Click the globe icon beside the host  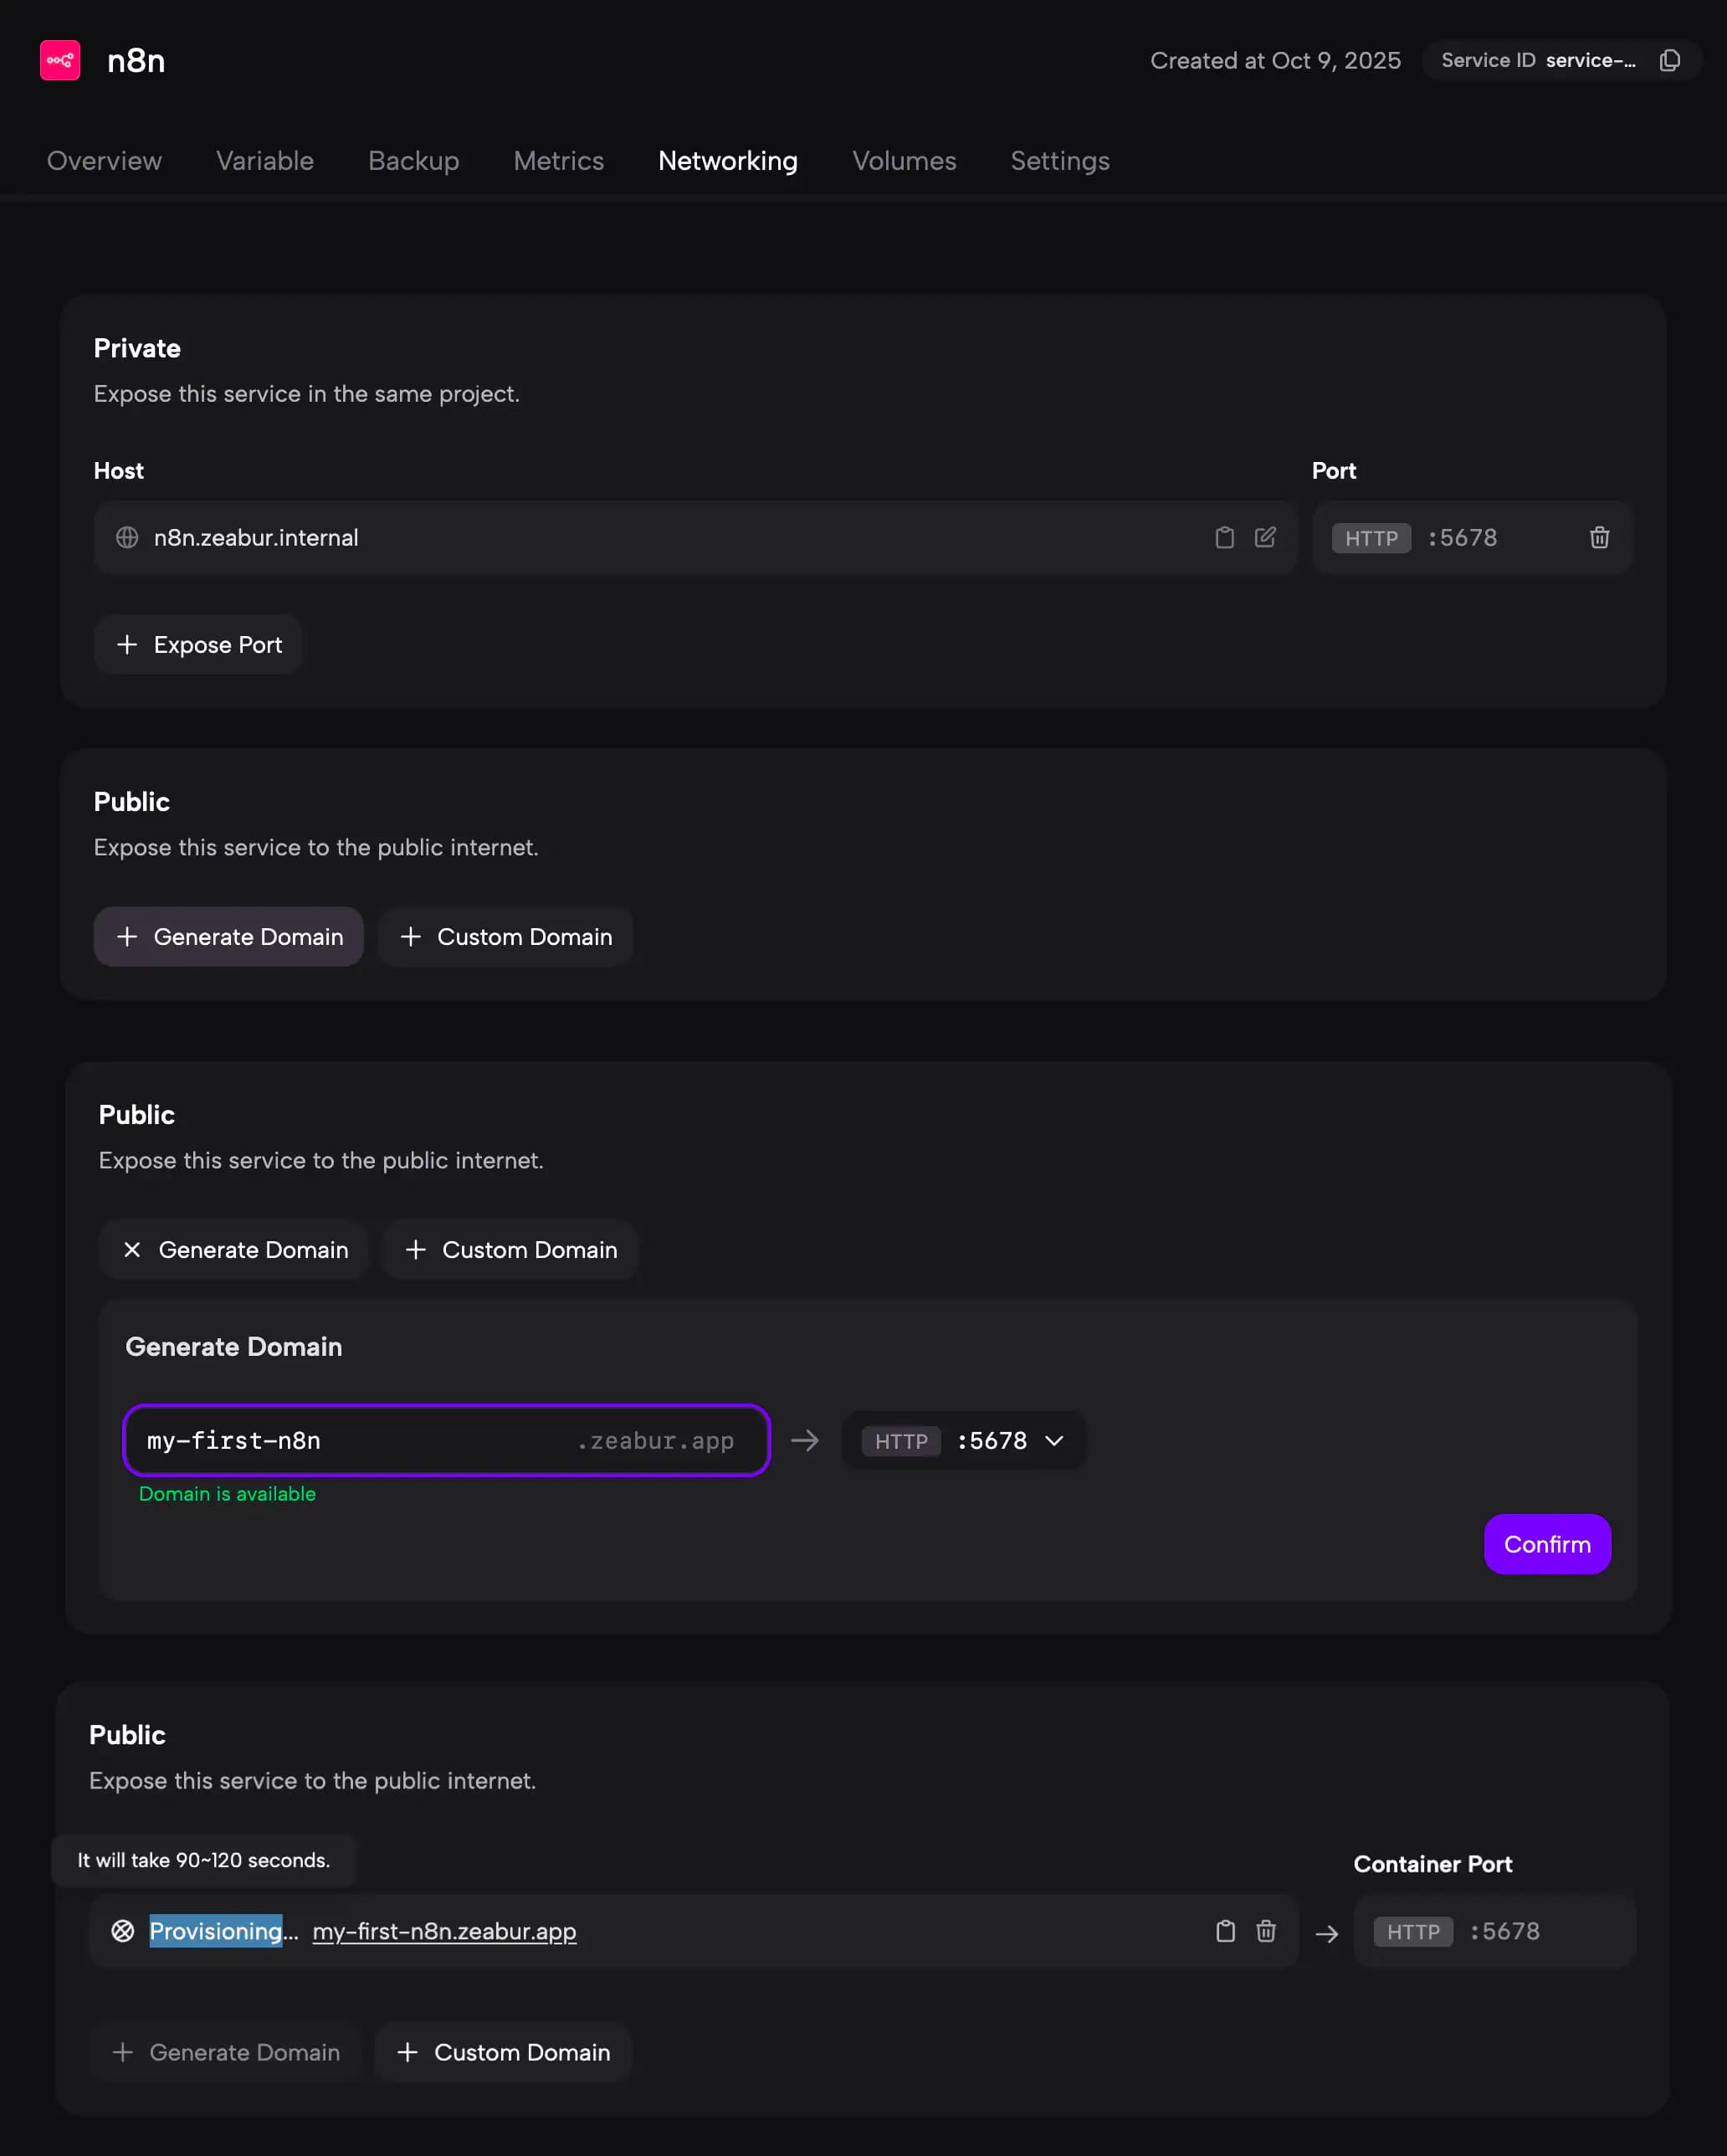pos(127,538)
